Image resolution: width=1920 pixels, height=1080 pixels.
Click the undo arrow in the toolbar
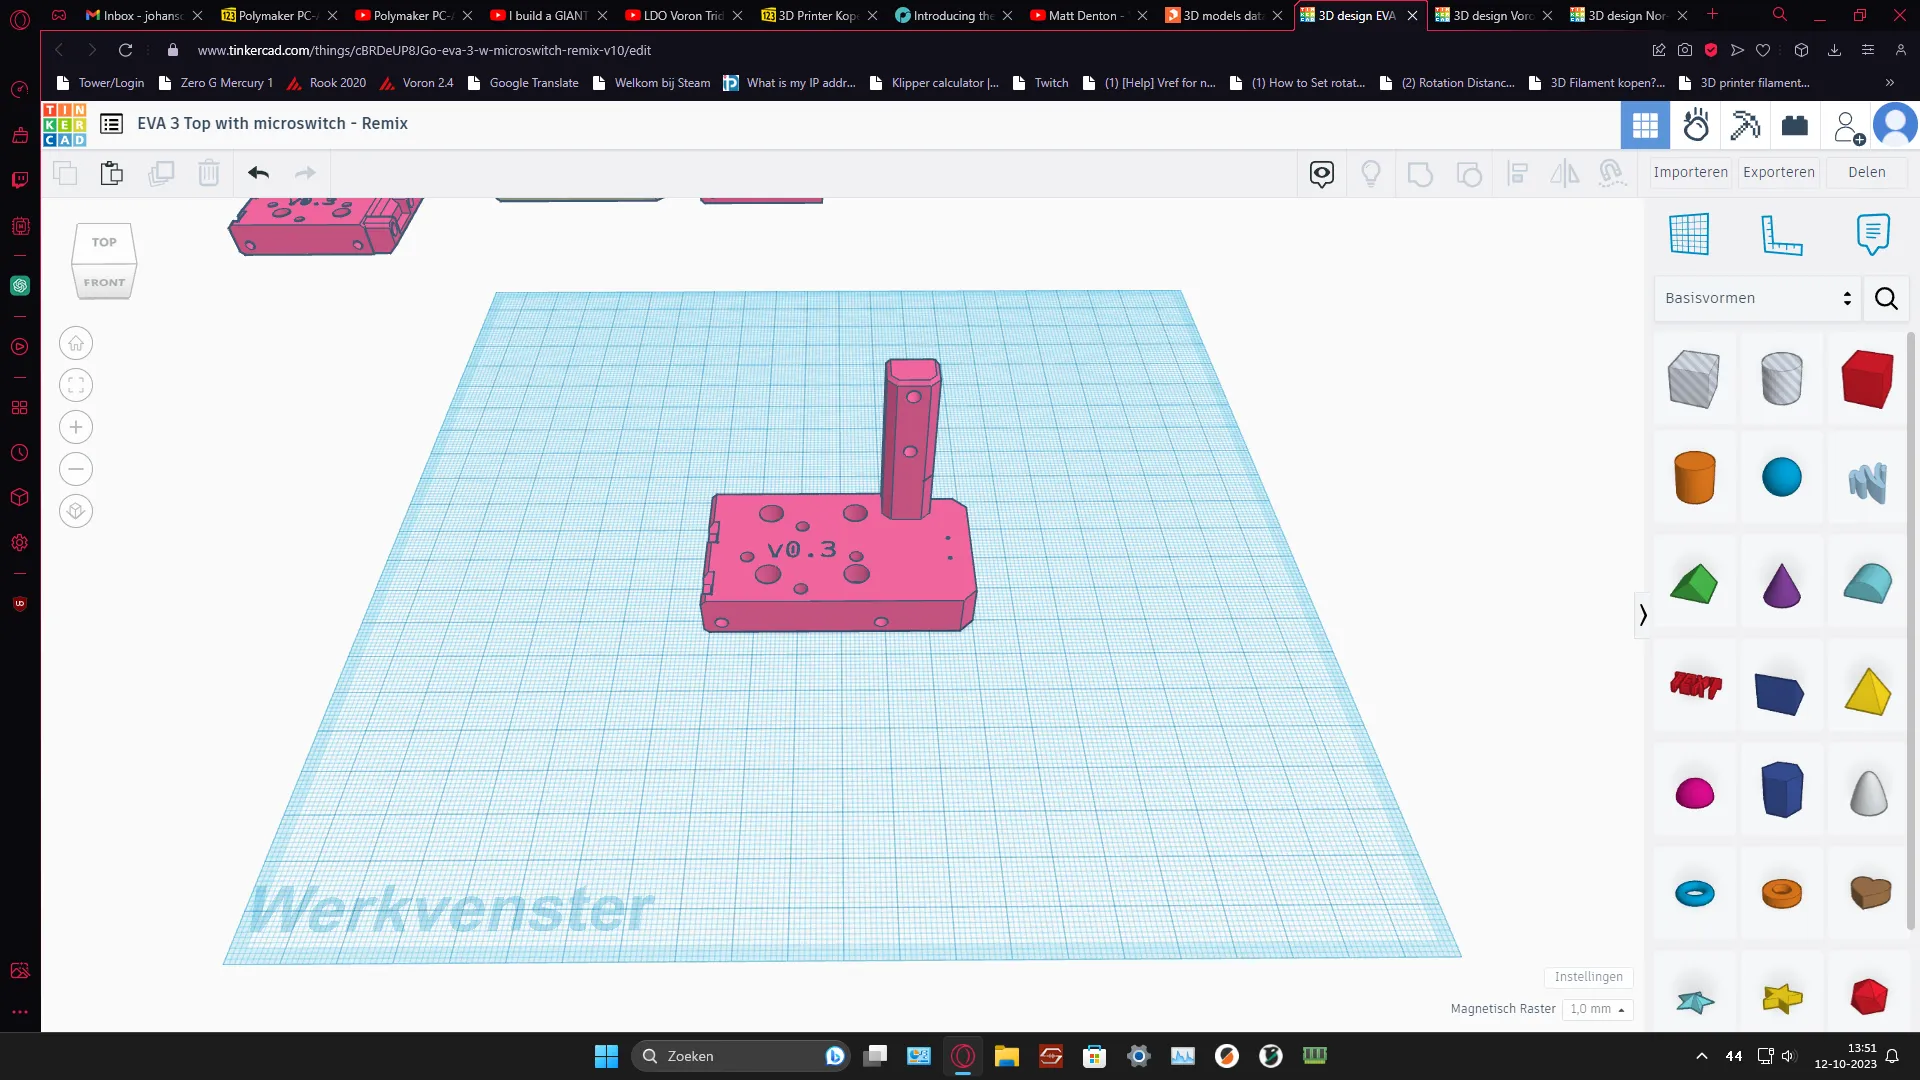click(258, 173)
